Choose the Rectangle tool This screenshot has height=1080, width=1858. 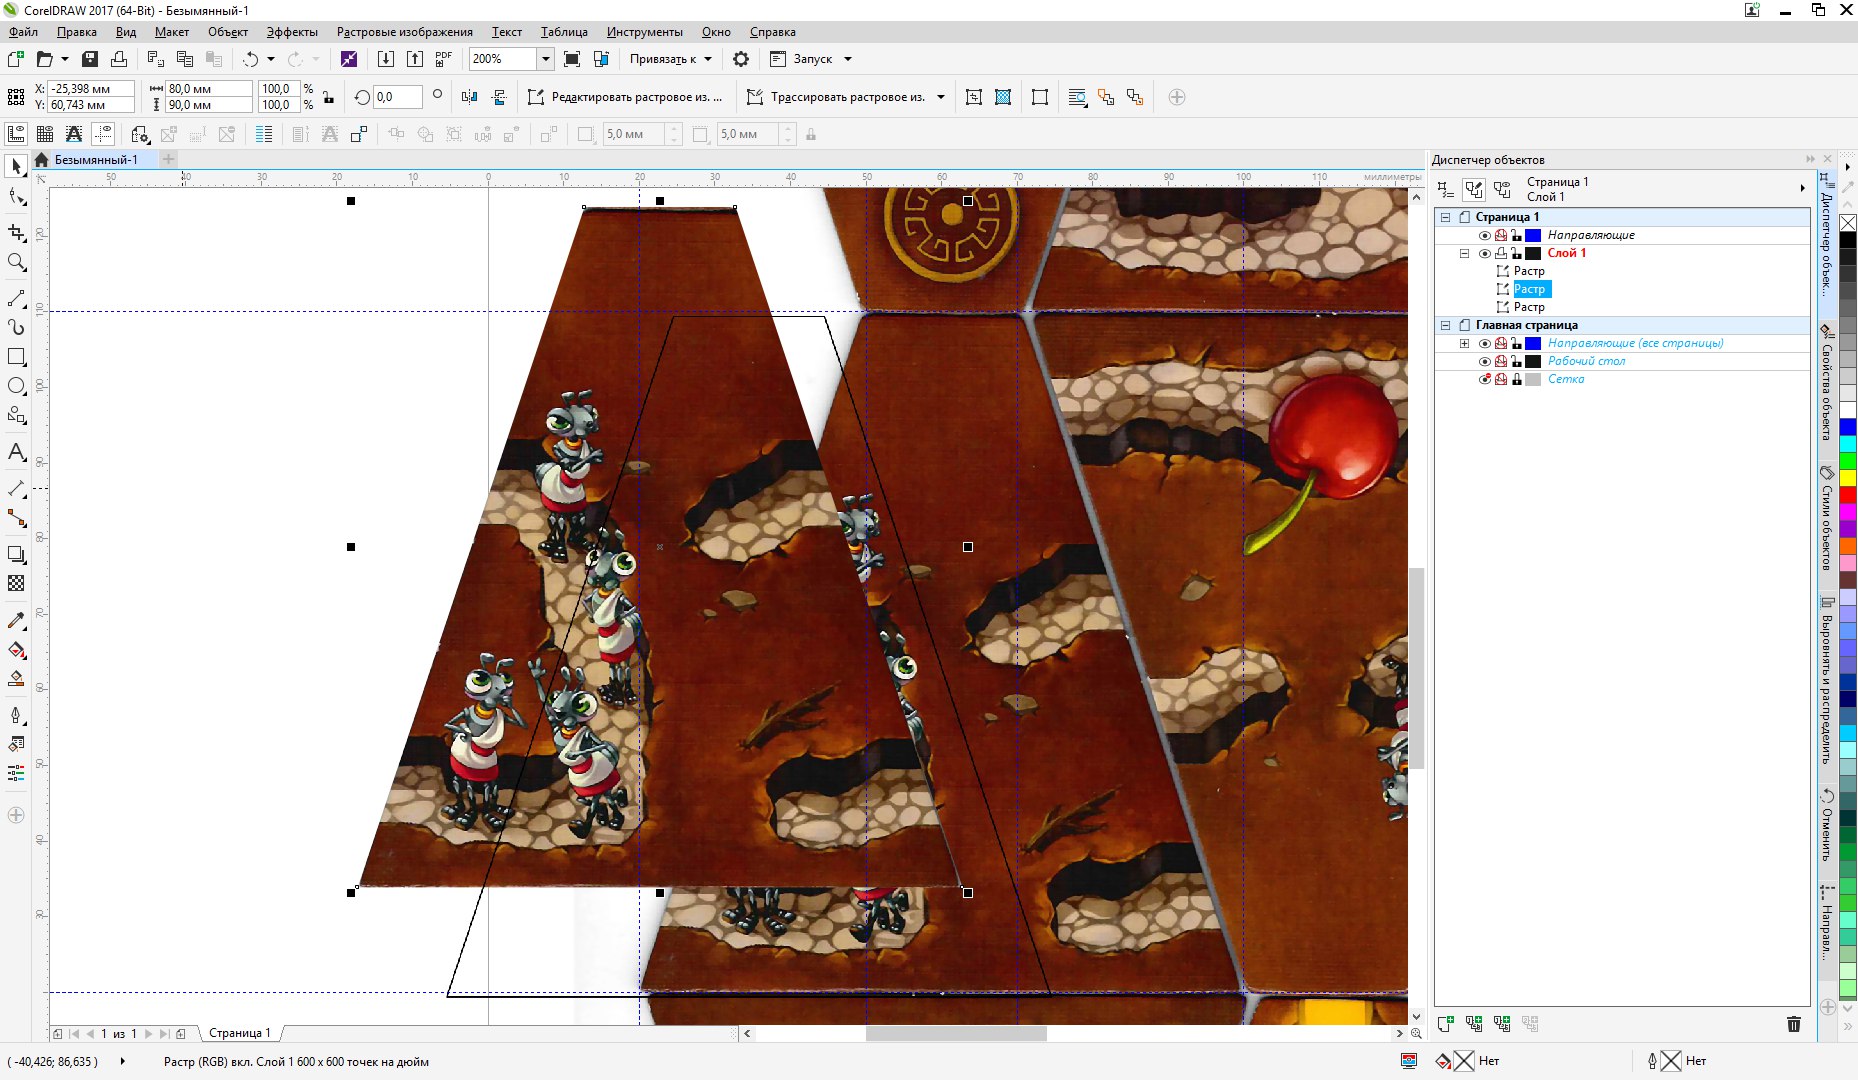pyautogui.click(x=16, y=357)
